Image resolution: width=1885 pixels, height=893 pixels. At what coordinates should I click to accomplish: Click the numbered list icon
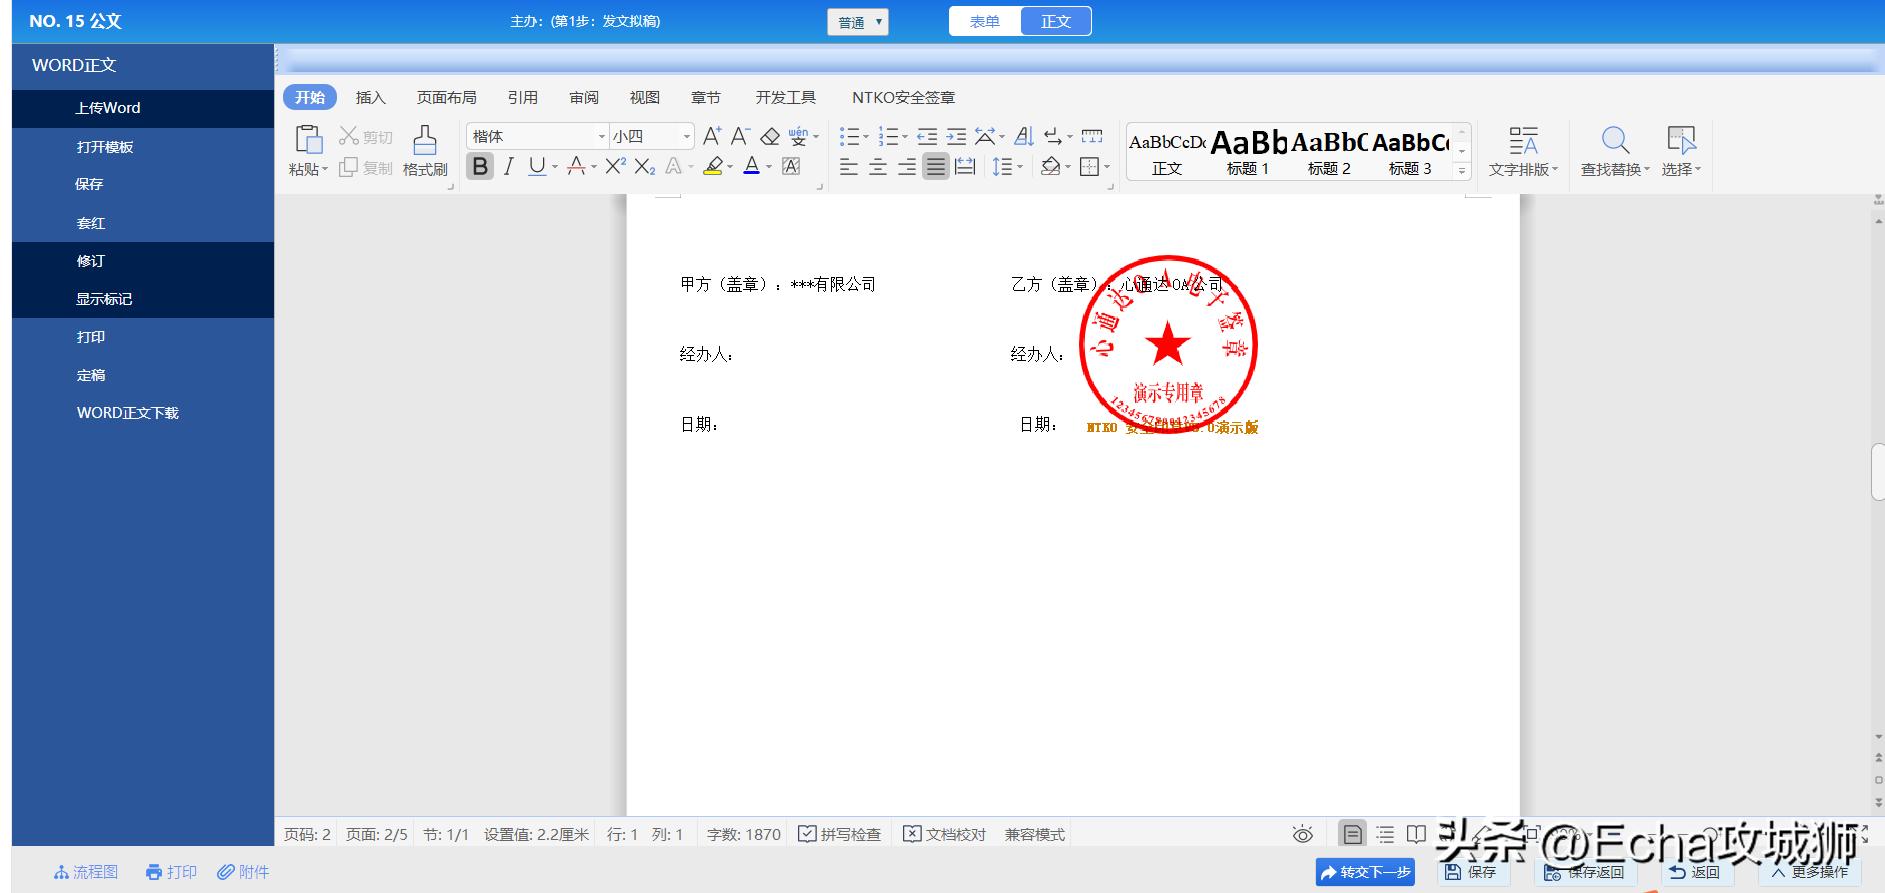coord(888,136)
